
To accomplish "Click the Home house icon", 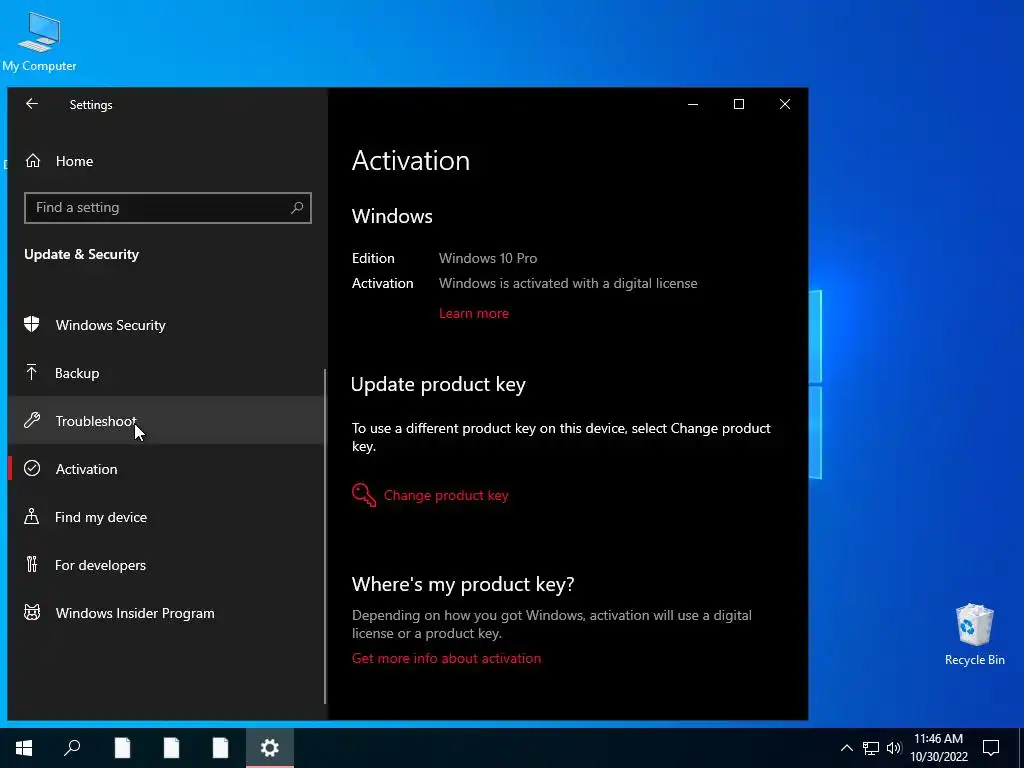I will pos(33,161).
